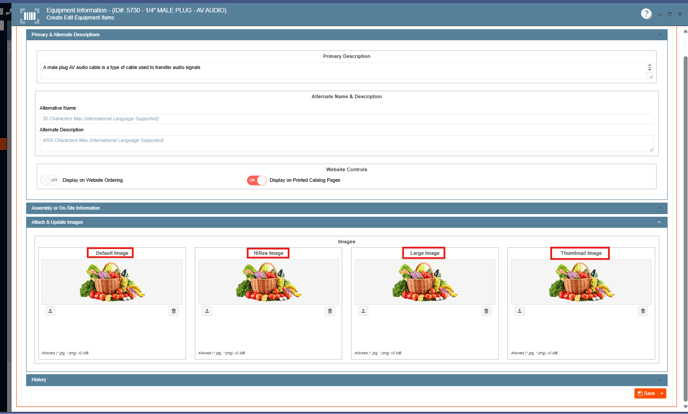Upload a new Default Image

(x=50, y=311)
